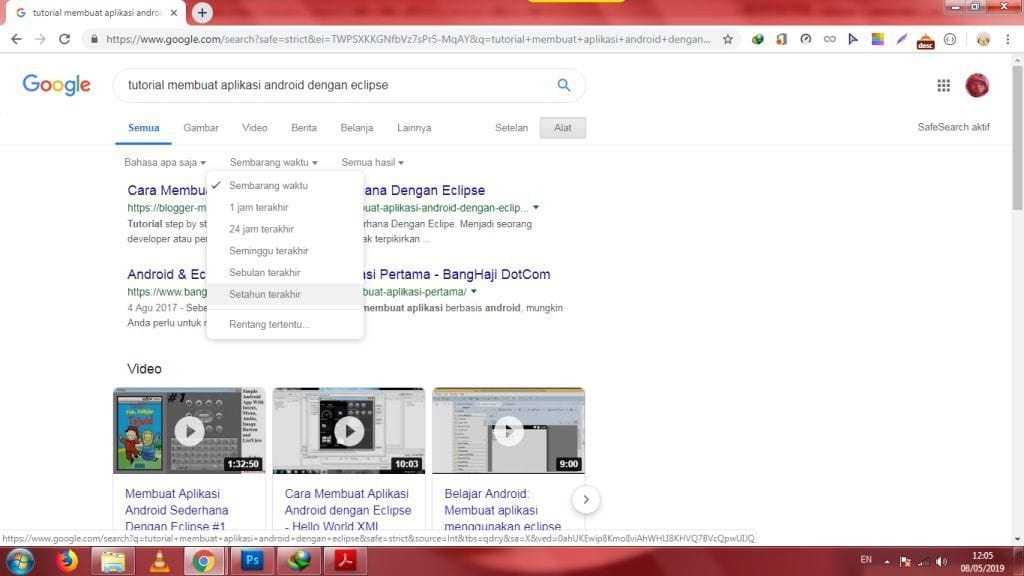Go back to previous page in Chrome
This screenshot has height=576, width=1024.
[x=16, y=39]
